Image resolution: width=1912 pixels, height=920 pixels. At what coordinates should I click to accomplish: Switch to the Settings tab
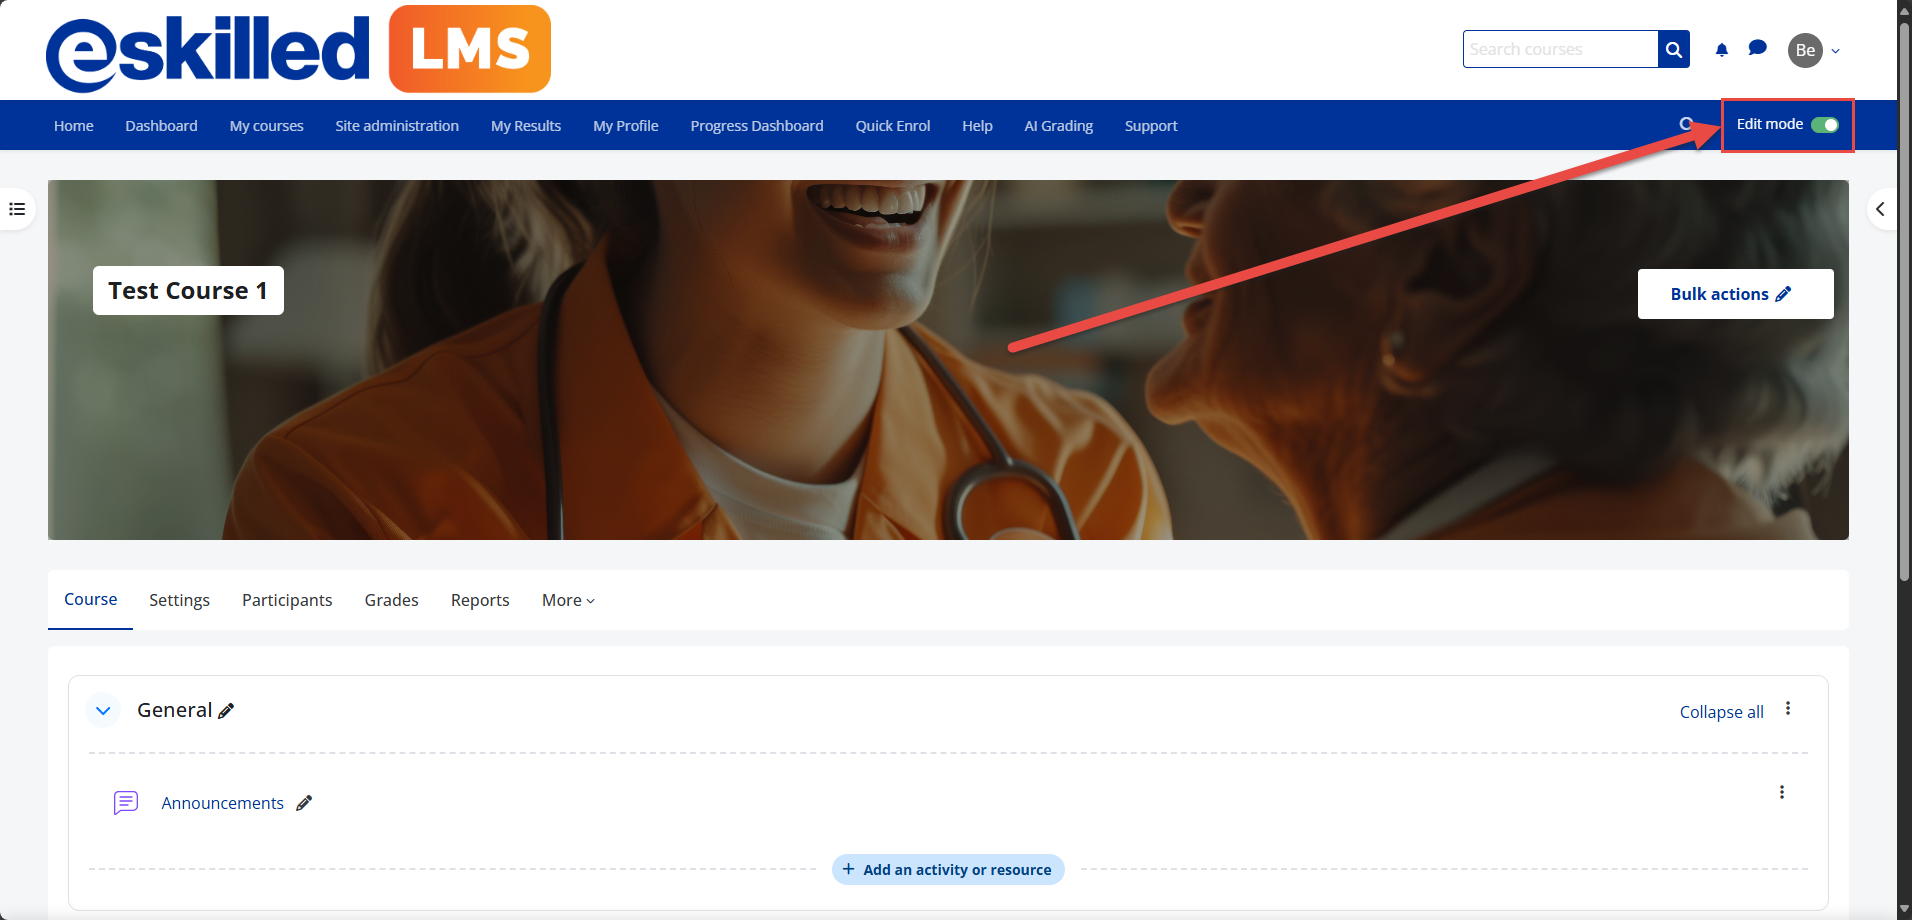(179, 600)
